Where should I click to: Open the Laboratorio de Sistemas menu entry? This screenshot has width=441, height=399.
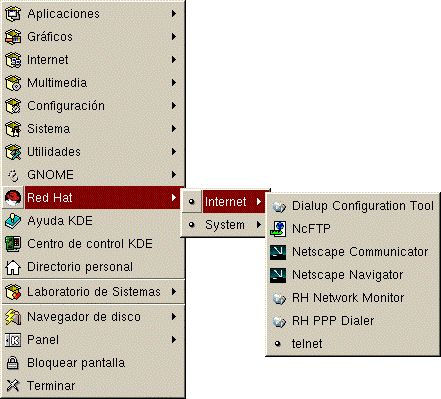(93, 292)
